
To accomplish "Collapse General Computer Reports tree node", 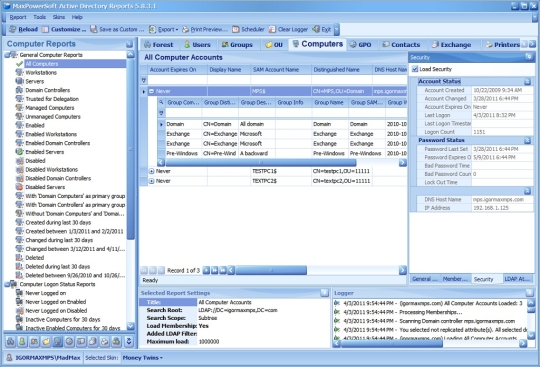I will [x=7, y=55].
